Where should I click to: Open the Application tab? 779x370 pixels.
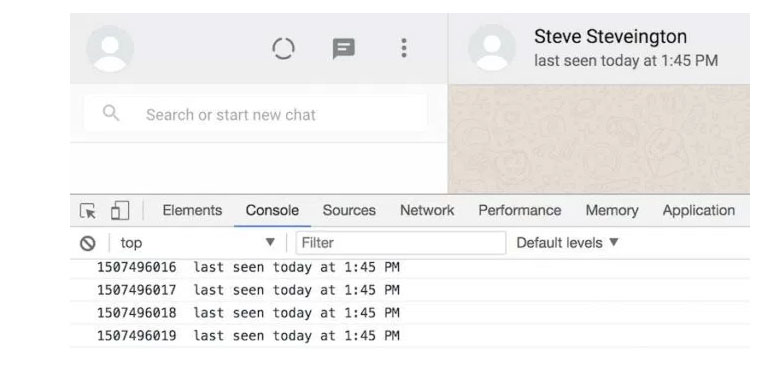coord(699,211)
